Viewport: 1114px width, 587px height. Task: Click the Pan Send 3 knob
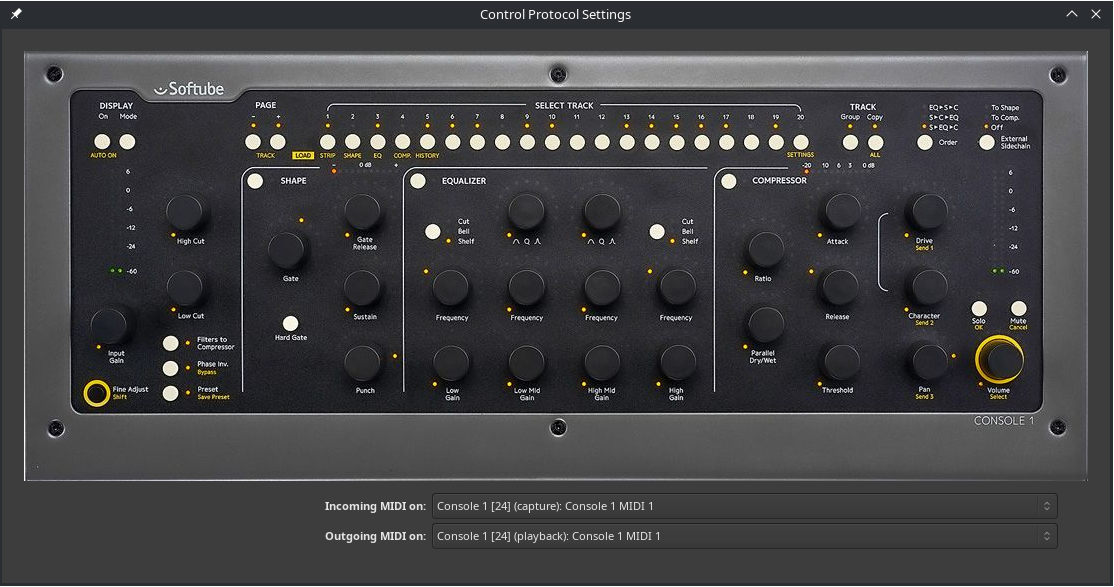coord(929,362)
